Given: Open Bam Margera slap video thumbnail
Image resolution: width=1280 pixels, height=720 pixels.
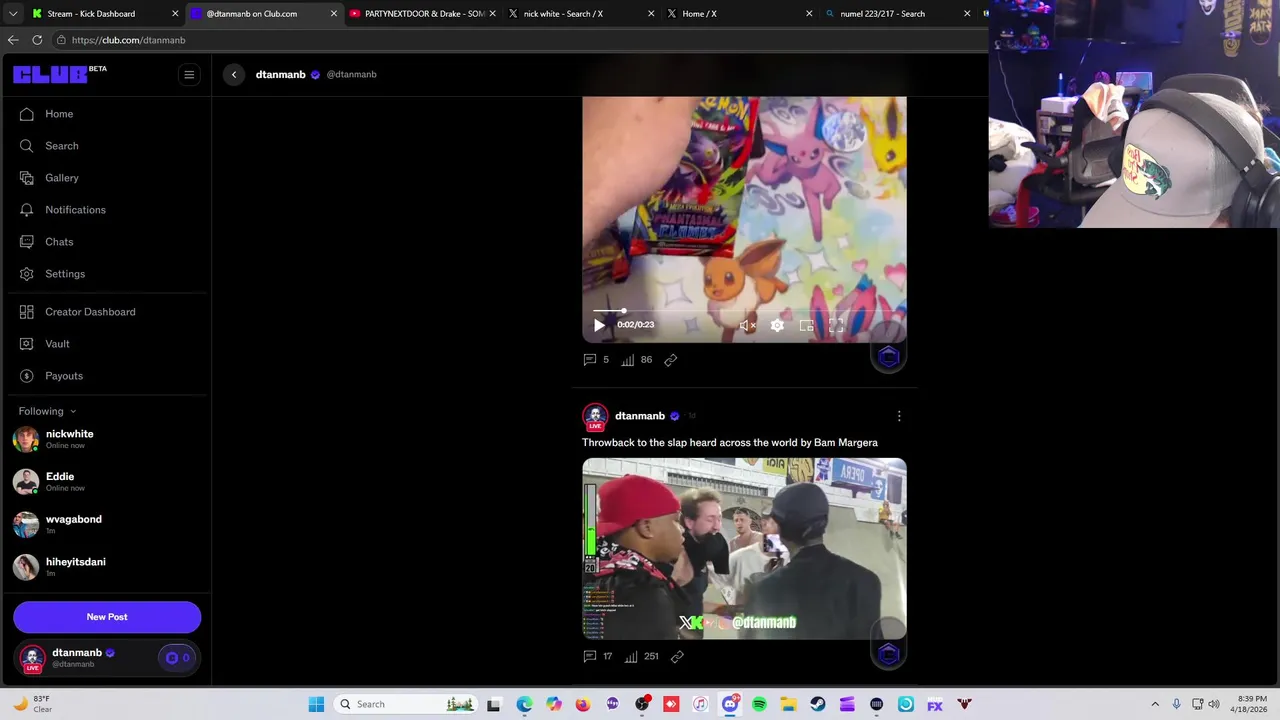Looking at the screenshot, I should pyautogui.click(x=744, y=548).
